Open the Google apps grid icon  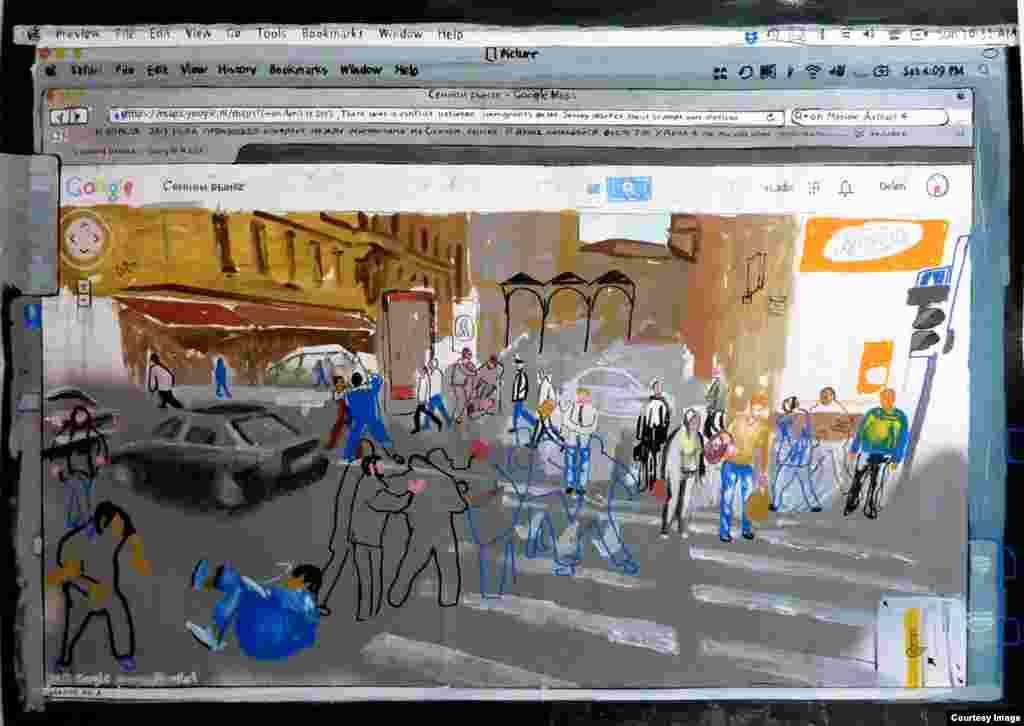pos(814,187)
